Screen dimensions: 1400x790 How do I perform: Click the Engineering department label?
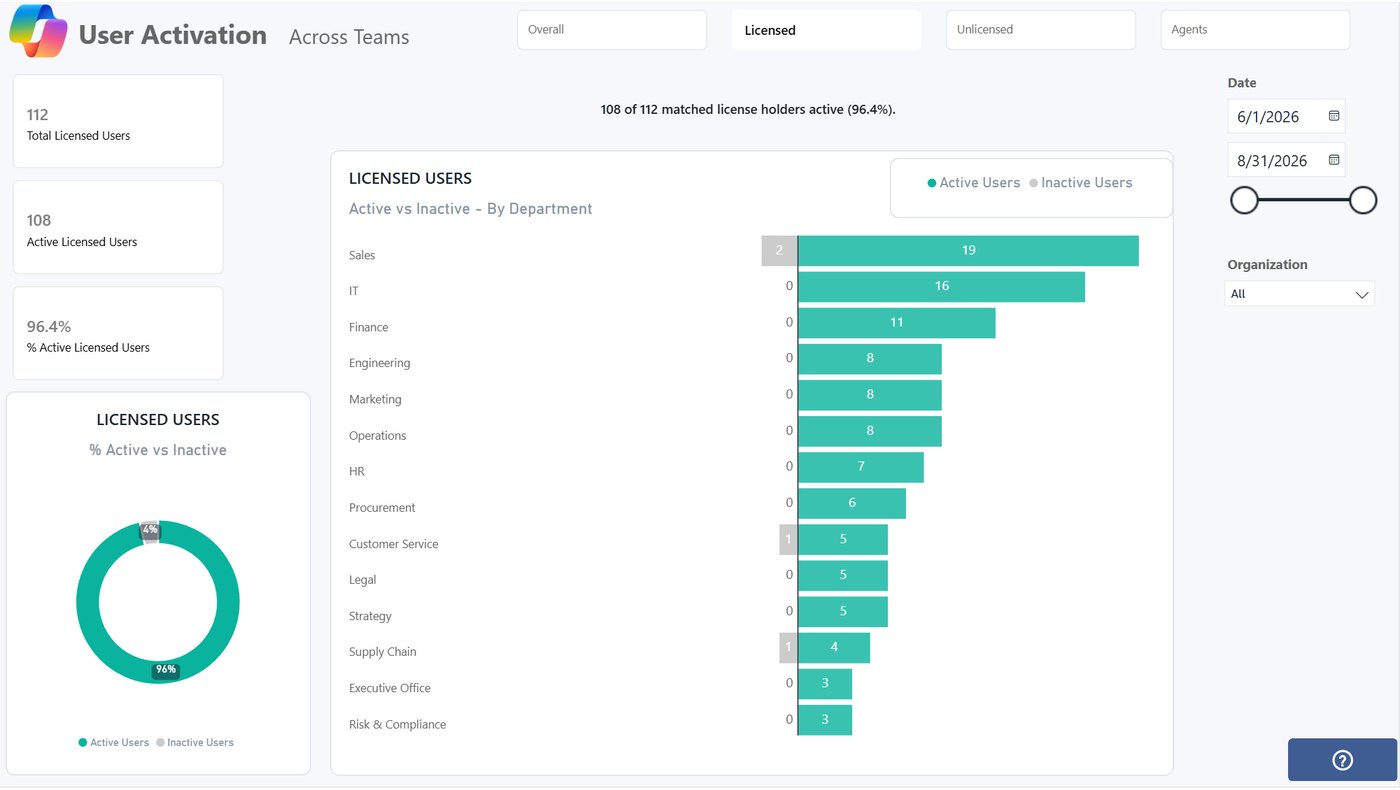coord(379,363)
